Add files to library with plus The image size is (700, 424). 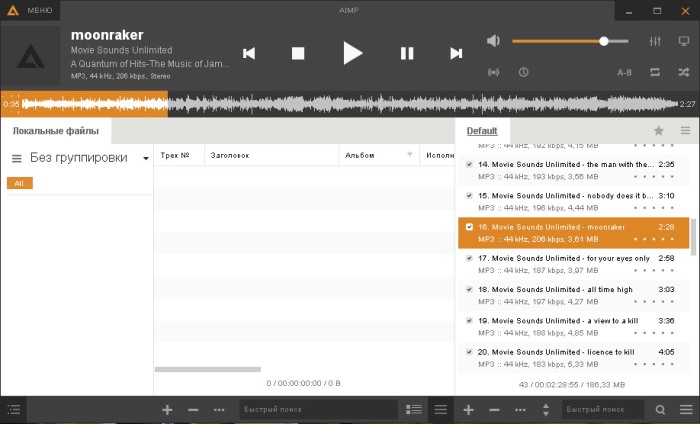click(x=167, y=410)
